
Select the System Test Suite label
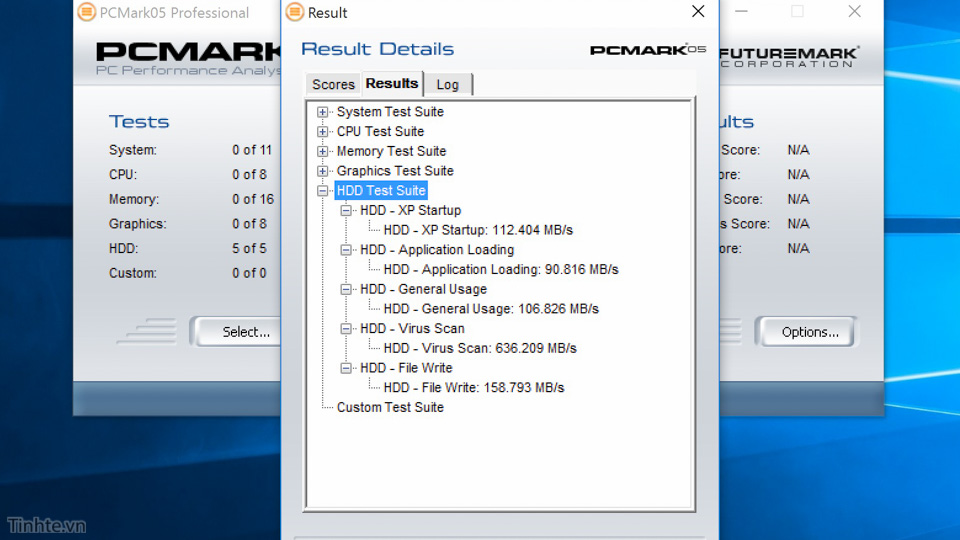pyautogui.click(x=390, y=112)
